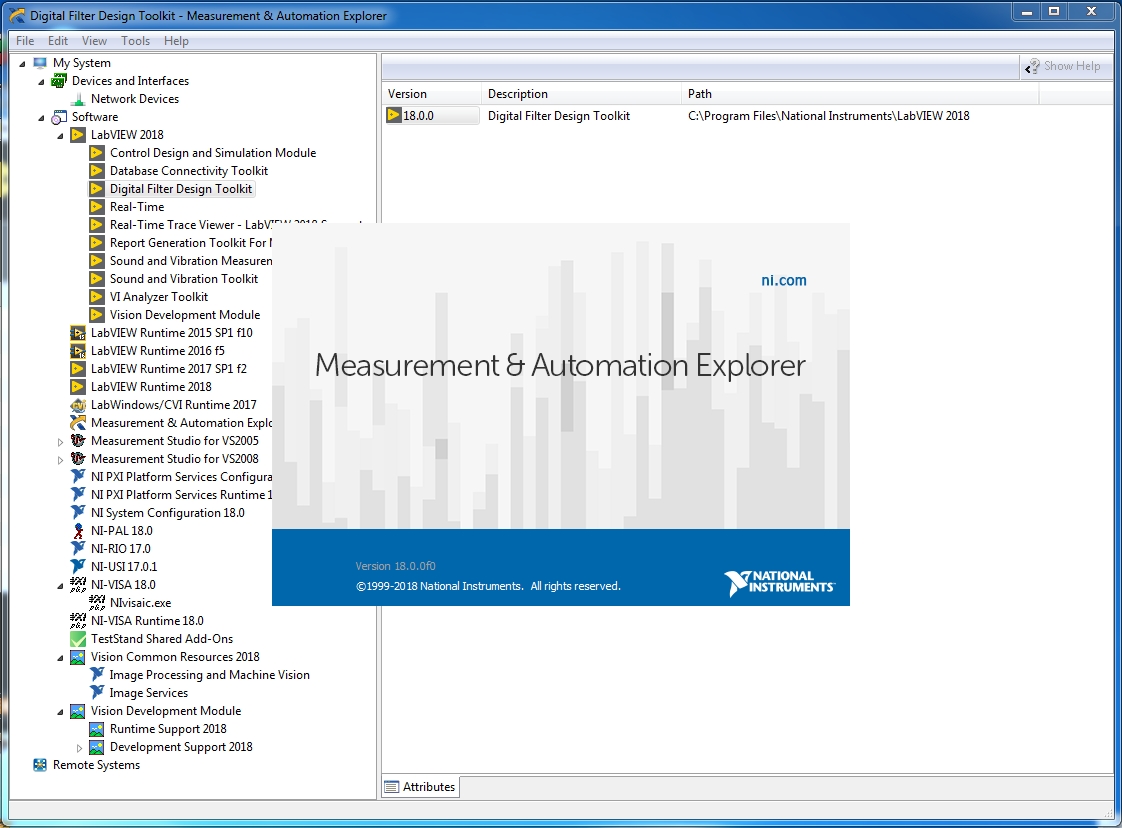Click the Software node icon
1122x828 pixels.
59,117
